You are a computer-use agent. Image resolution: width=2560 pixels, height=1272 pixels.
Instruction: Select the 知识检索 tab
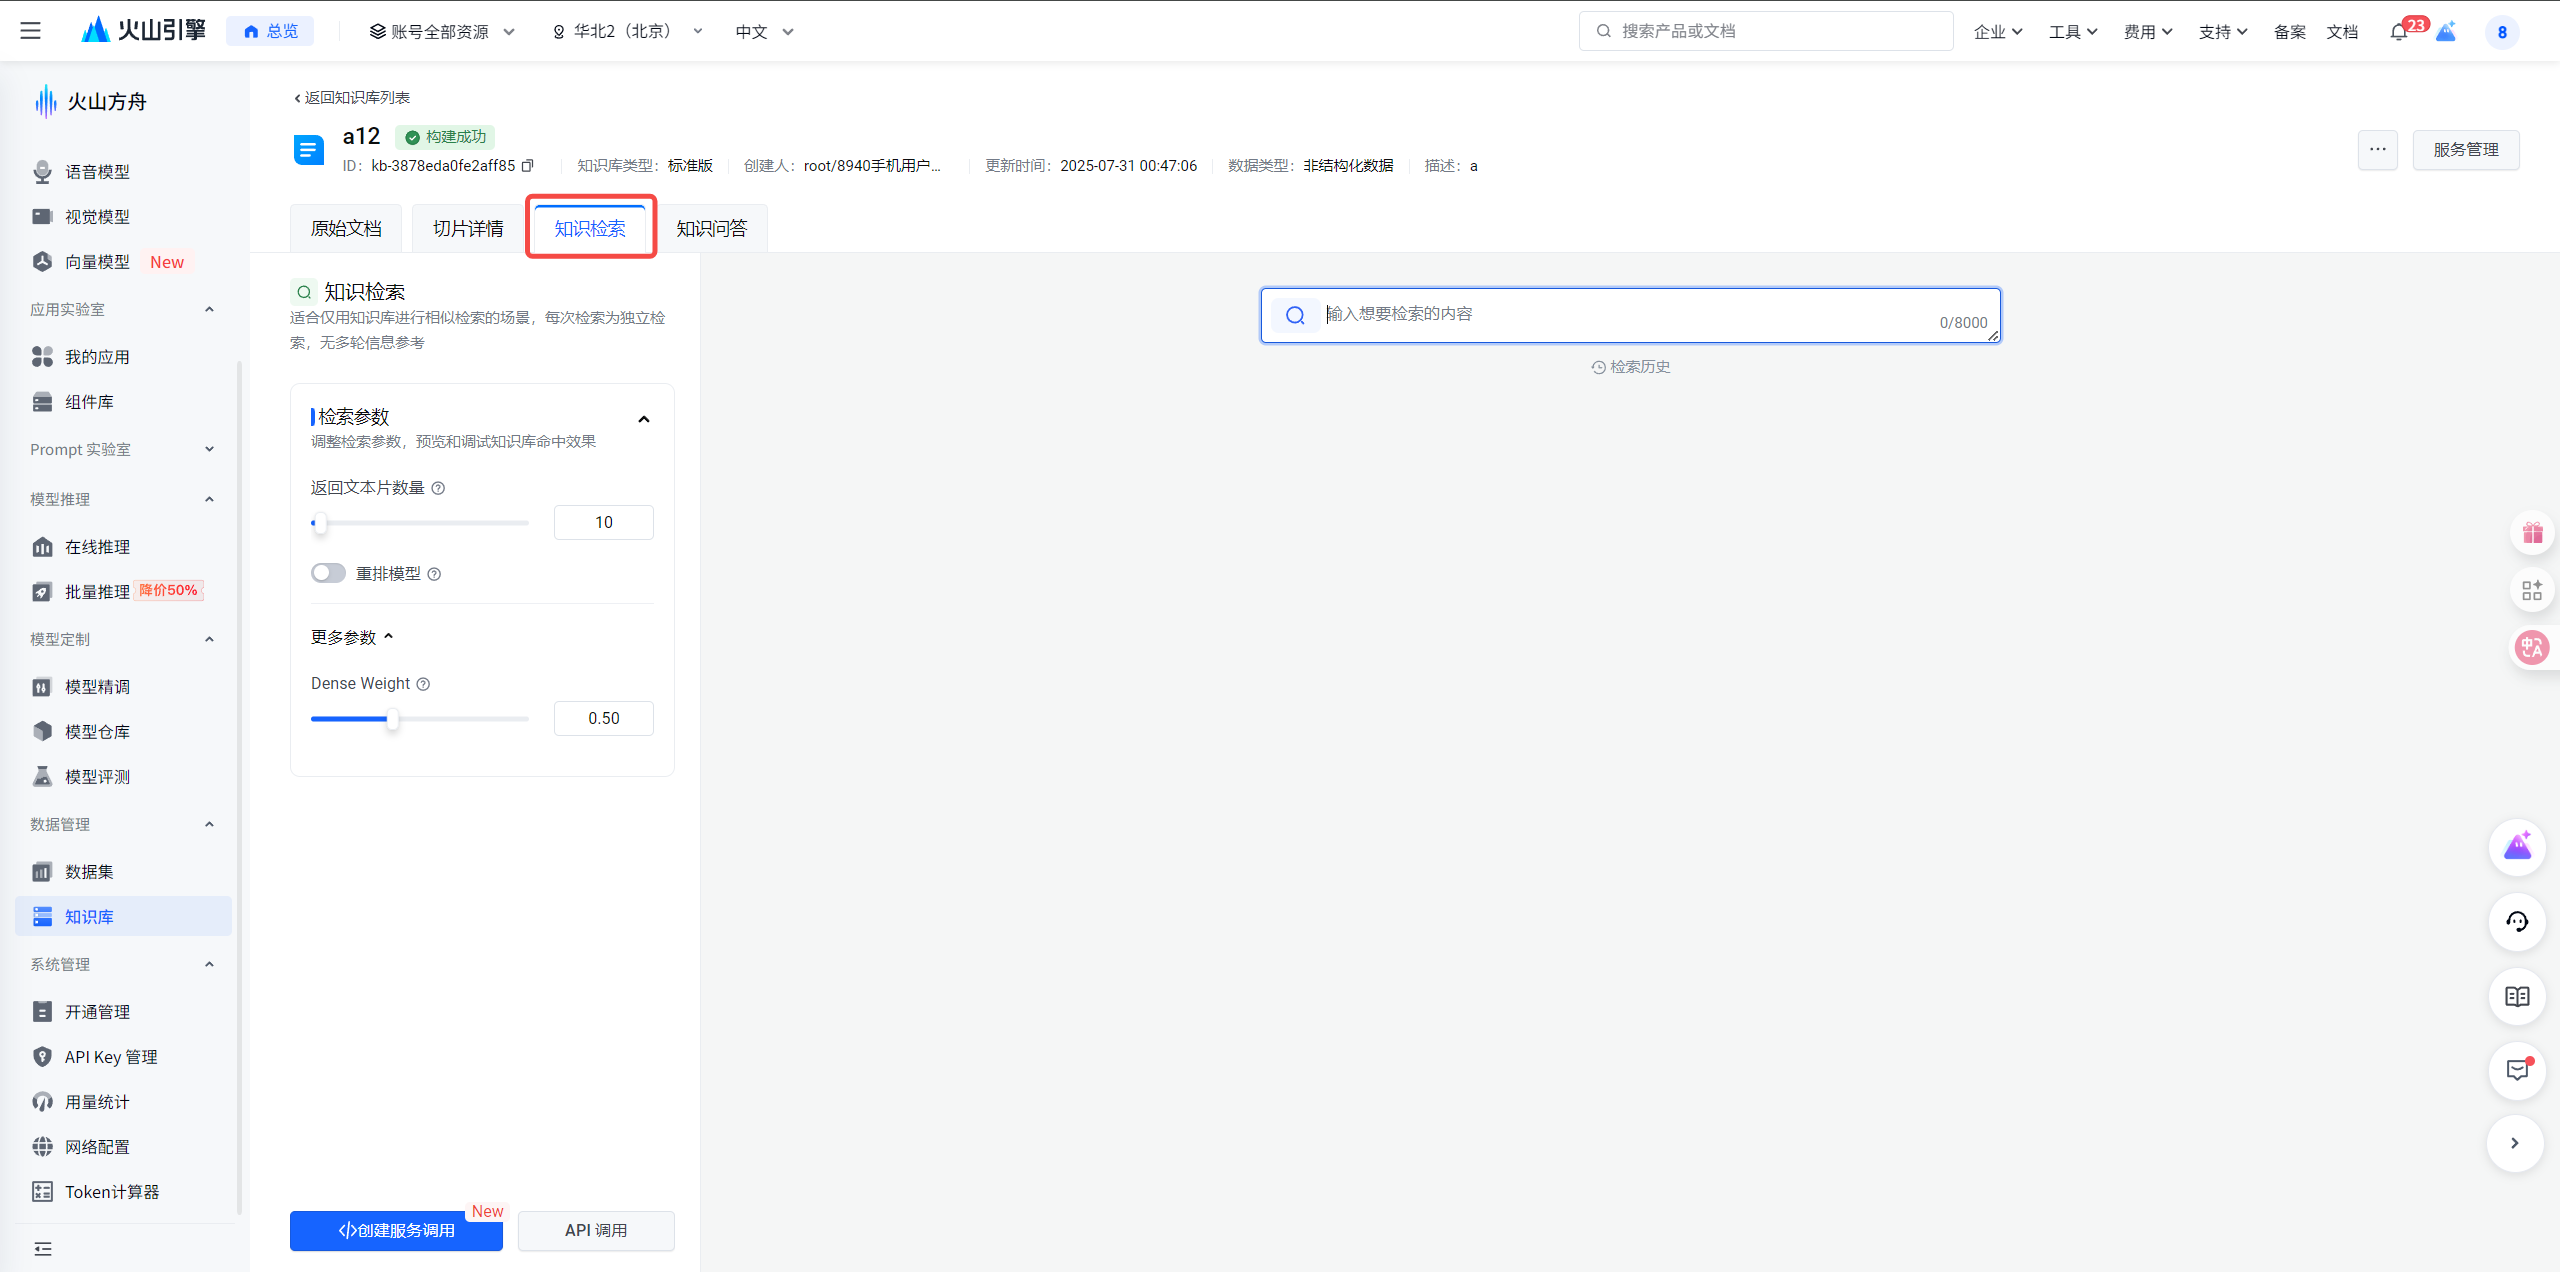(x=590, y=228)
